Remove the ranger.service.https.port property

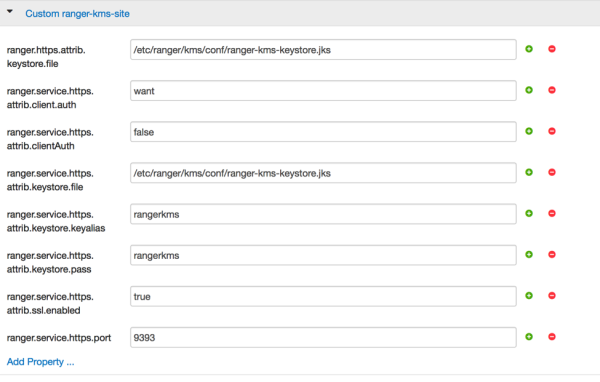[x=552, y=337]
